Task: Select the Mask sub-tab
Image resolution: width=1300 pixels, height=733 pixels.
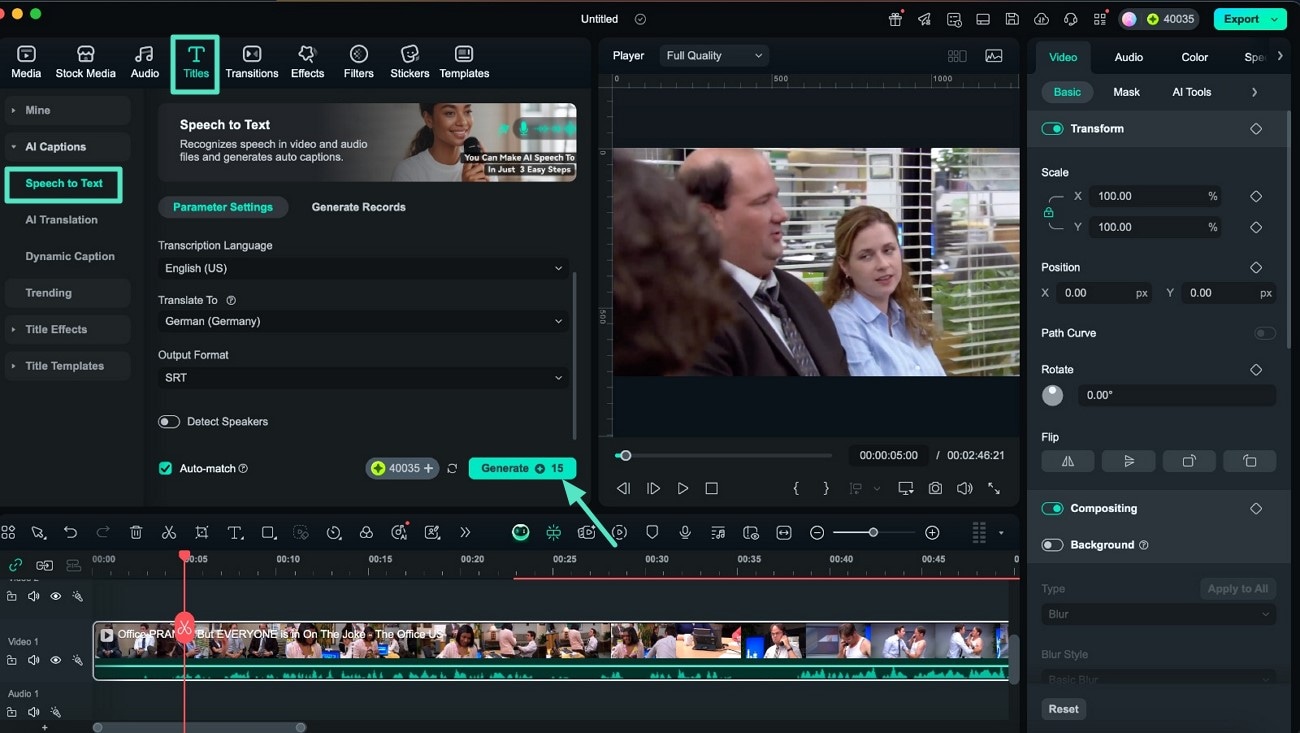Action: (x=1126, y=92)
